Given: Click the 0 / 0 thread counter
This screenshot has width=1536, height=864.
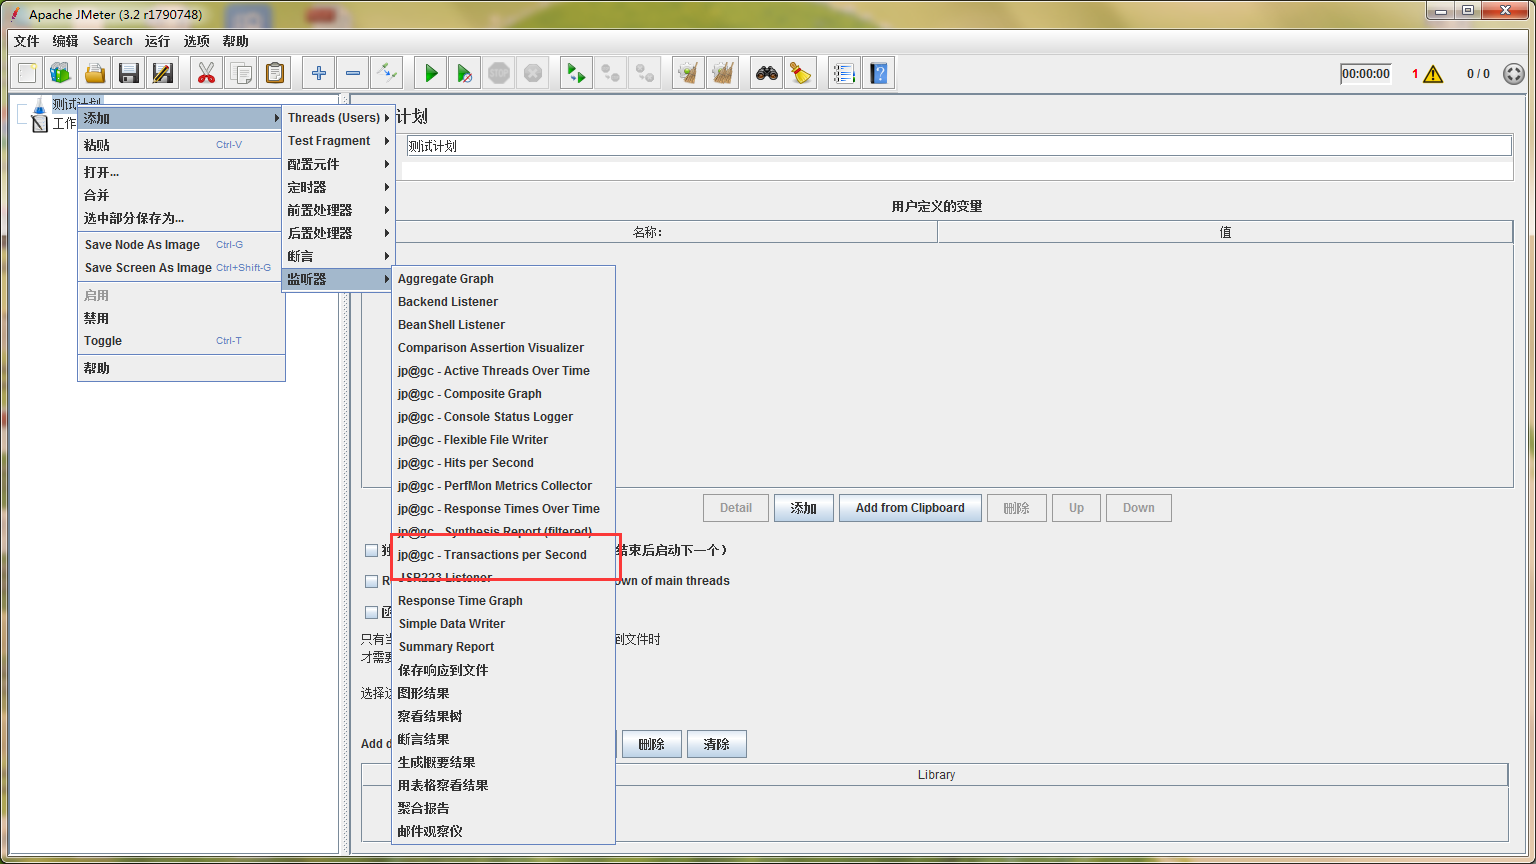Looking at the screenshot, I should pos(1478,74).
